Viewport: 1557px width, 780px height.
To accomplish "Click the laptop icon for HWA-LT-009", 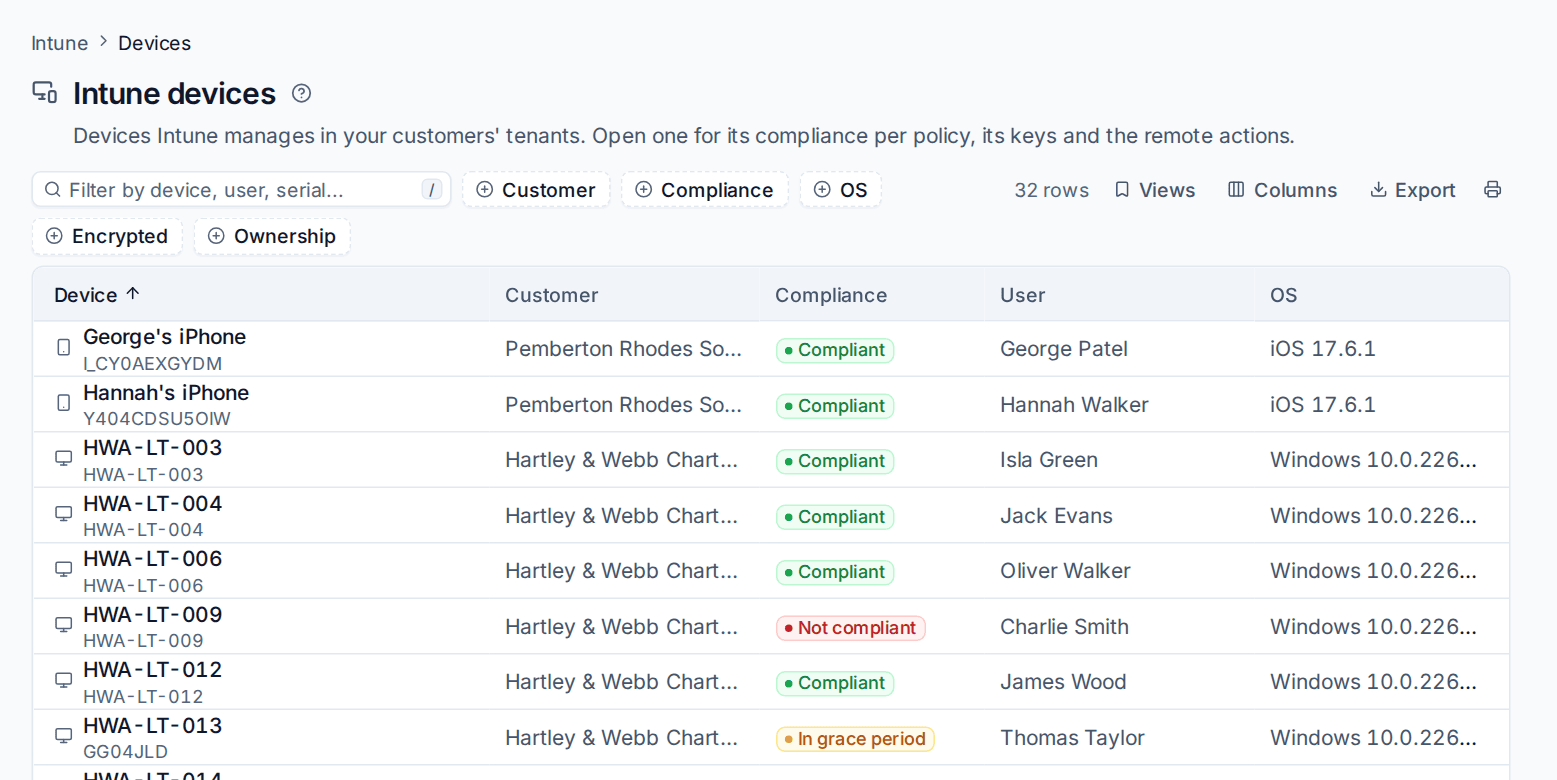I will click(64, 625).
